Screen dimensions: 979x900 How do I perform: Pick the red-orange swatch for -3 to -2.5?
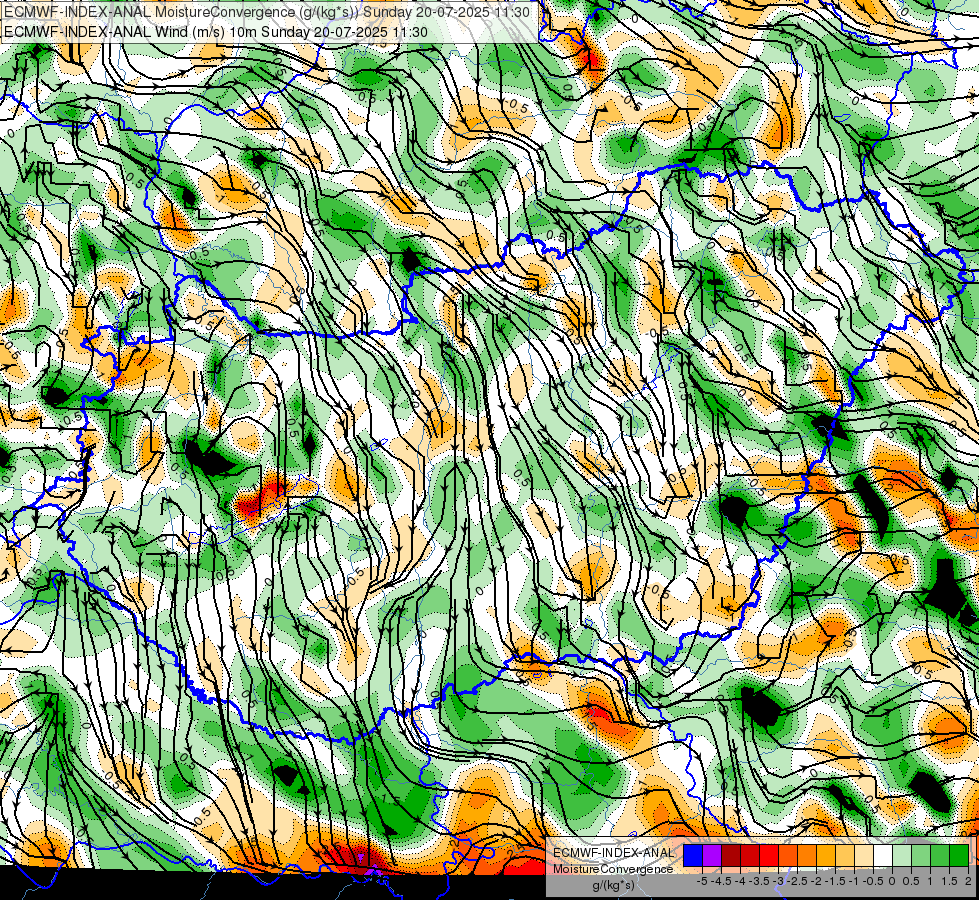click(x=788, y=856)
